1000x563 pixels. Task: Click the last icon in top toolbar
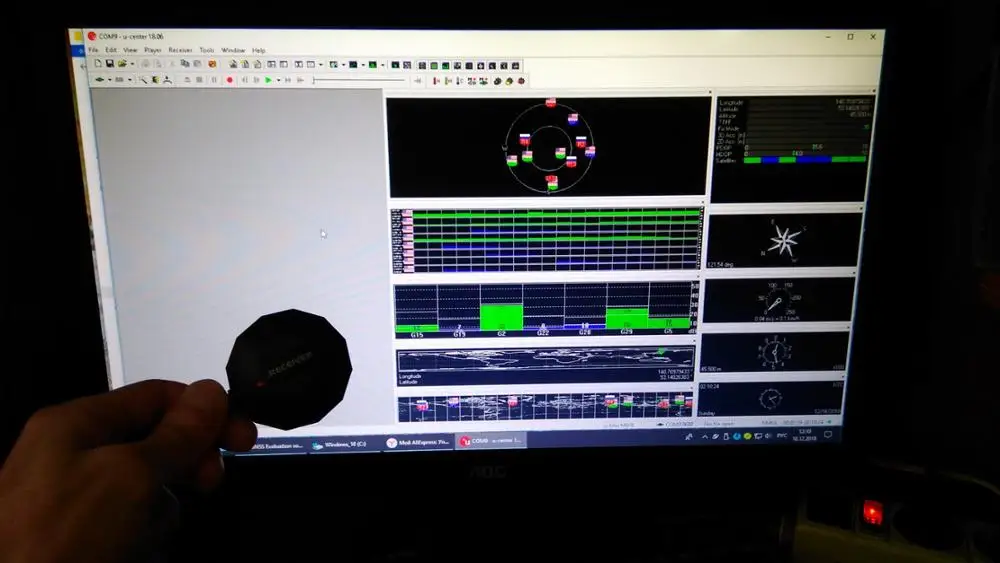(x=515, y=65)
